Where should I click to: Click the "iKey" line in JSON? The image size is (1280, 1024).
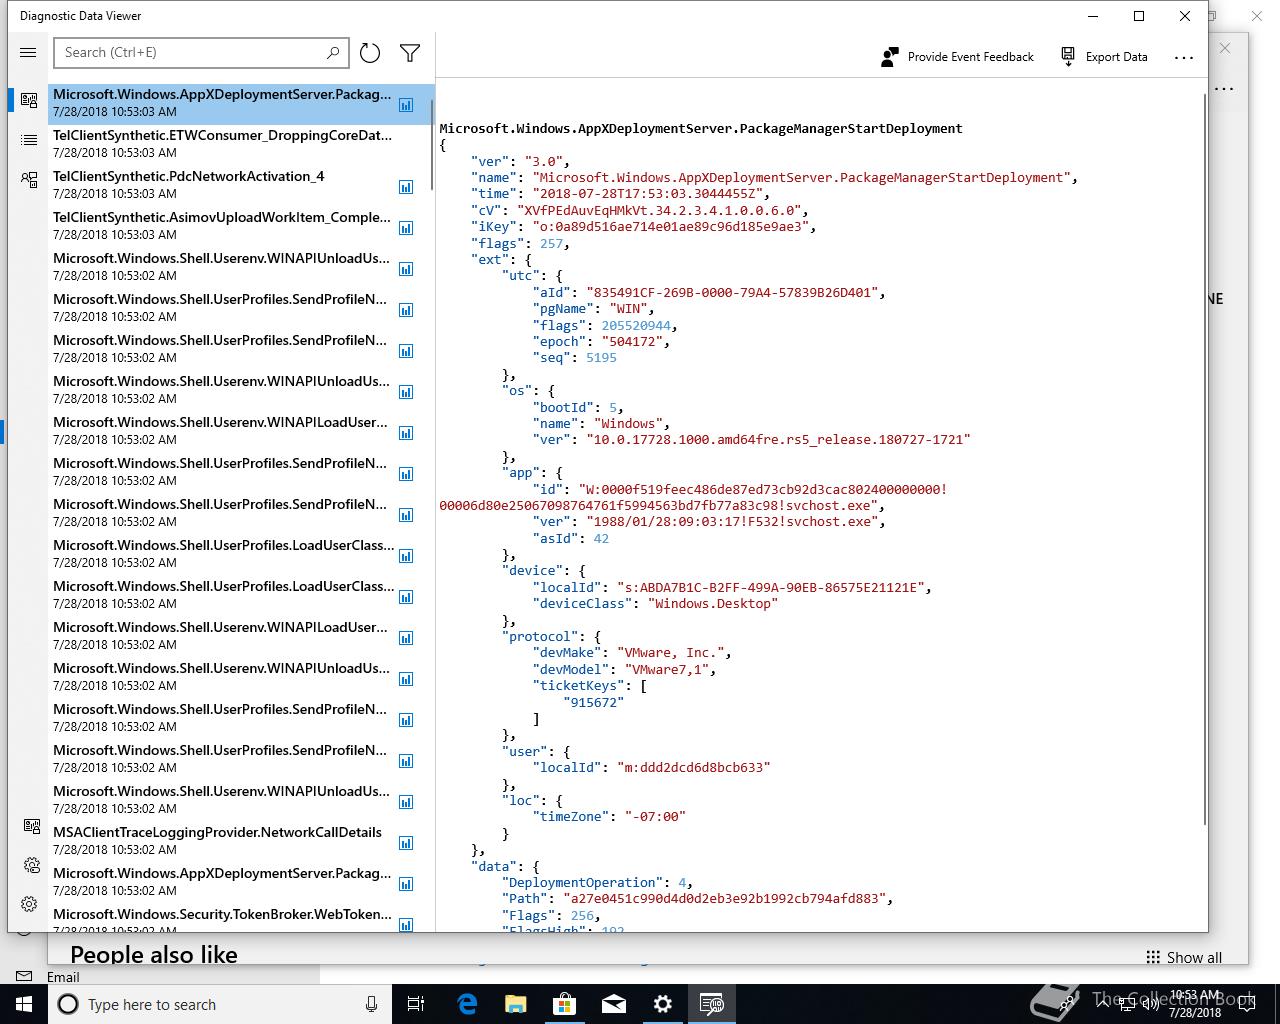click(643, 226)
